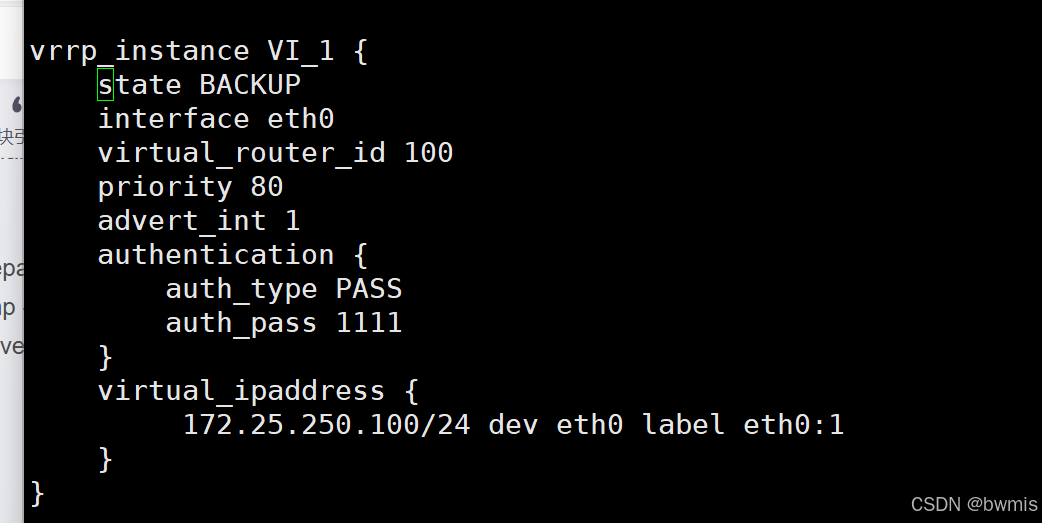Click the green cursor on 'state'
Screen dimensions: 1042x523
(x=106, y=85)
